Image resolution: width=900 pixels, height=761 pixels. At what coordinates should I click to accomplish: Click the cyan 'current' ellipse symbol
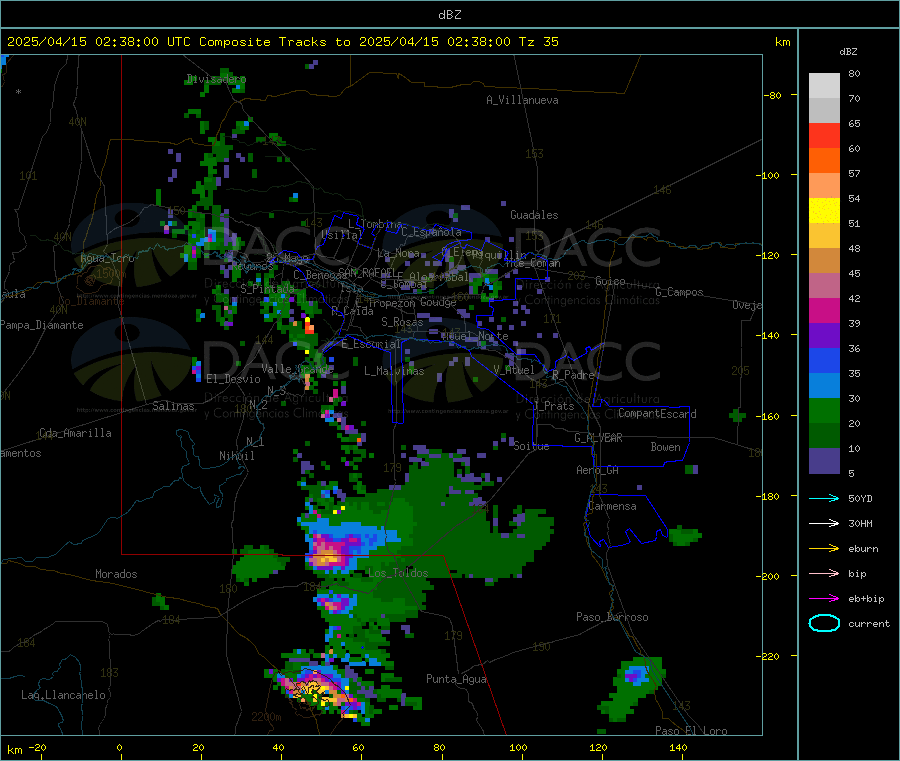[824, 623]
